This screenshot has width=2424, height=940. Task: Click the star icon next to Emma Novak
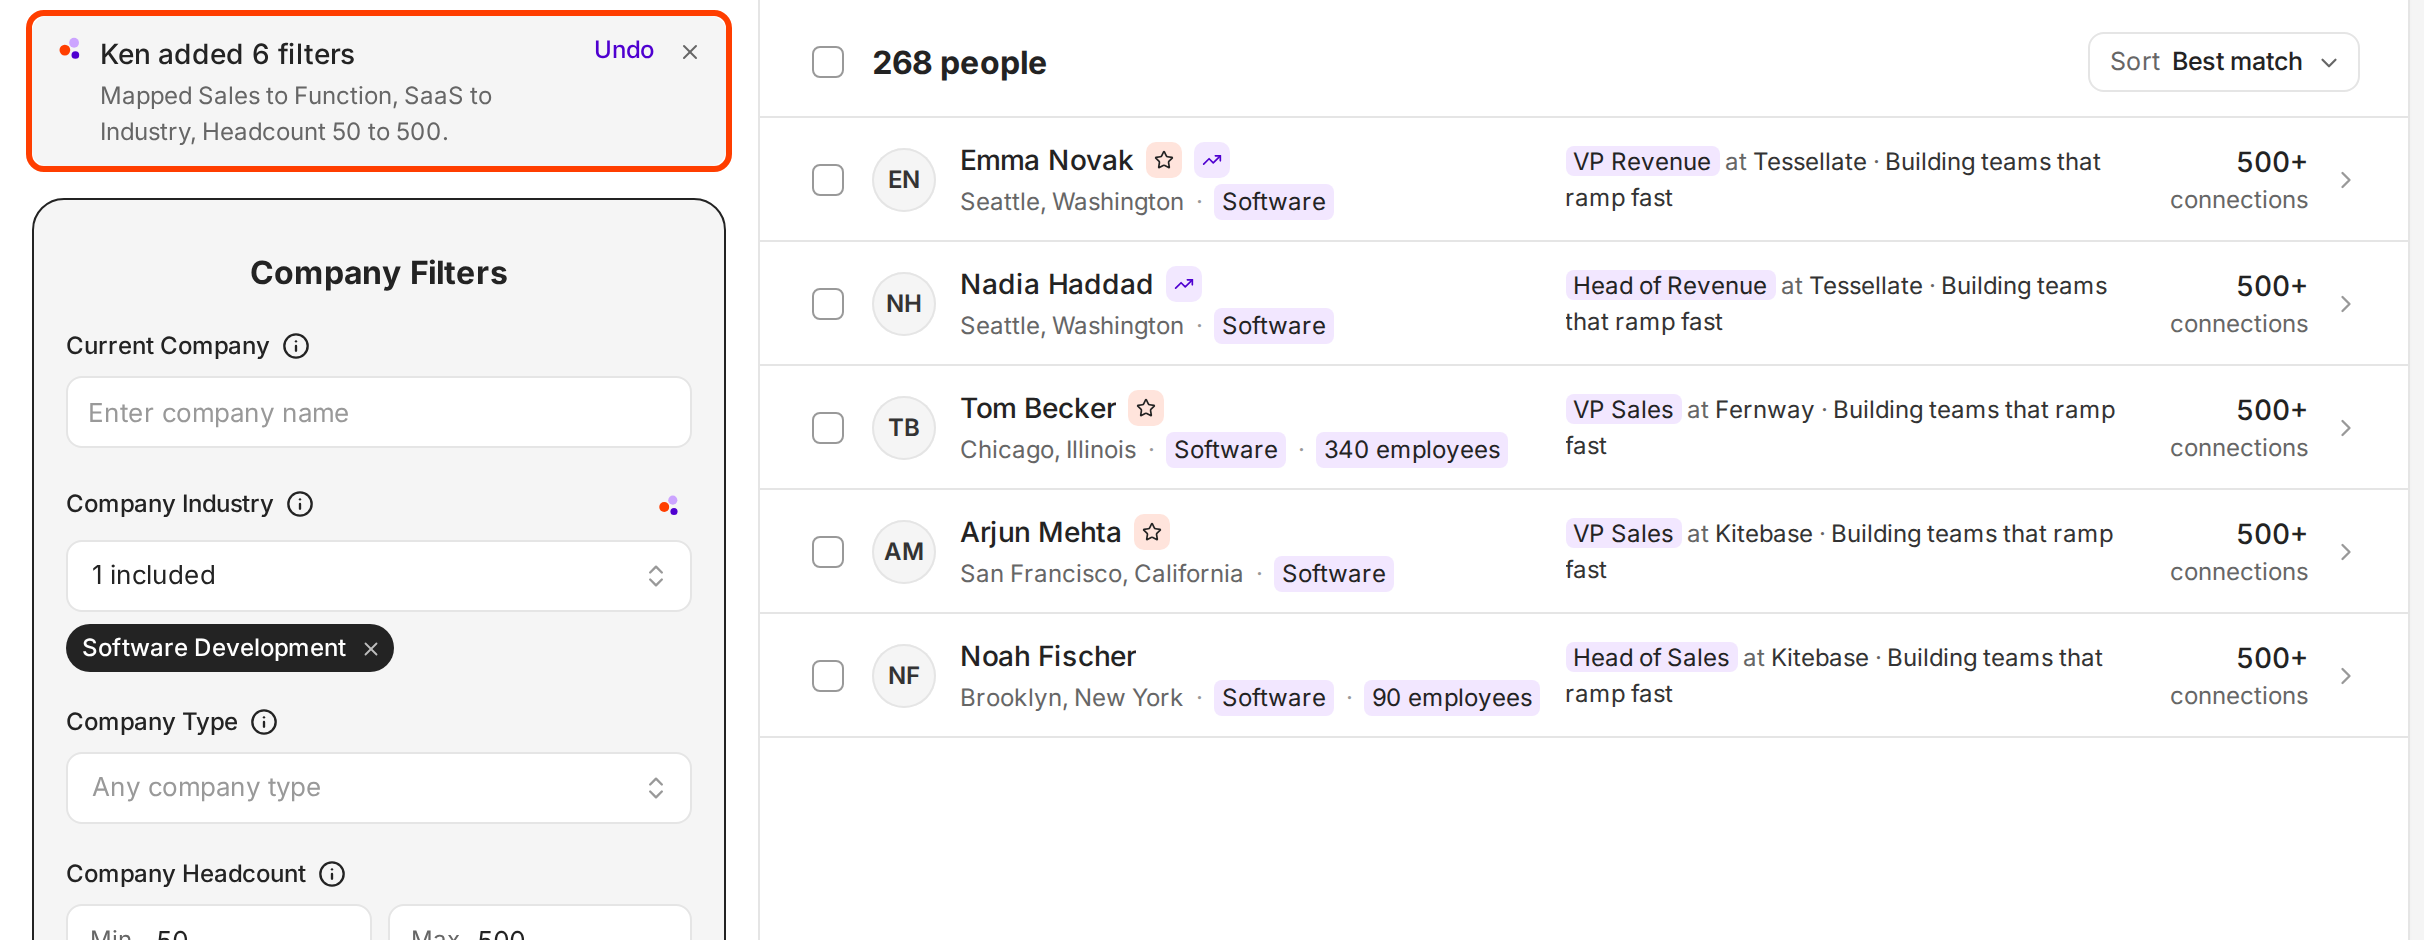(x=1164, y=160)
